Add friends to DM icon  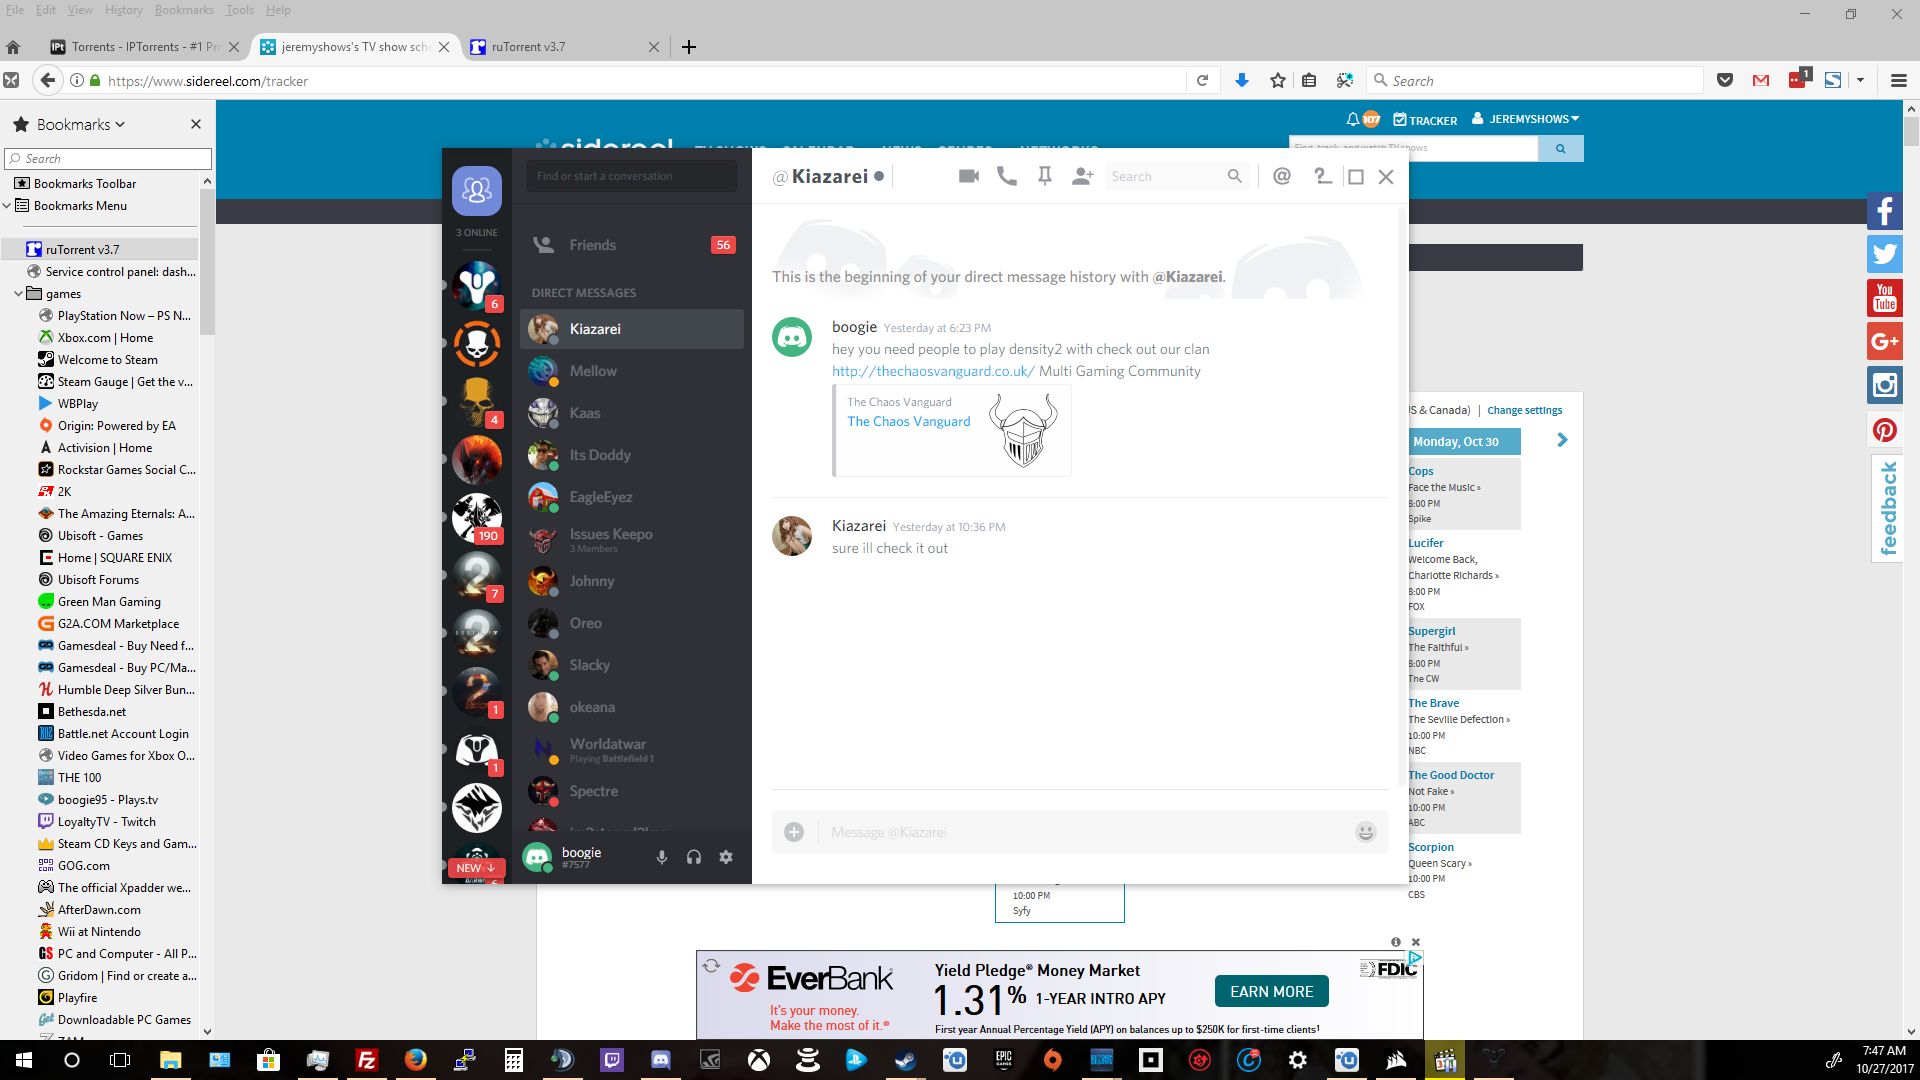[x=1082, y=176]
